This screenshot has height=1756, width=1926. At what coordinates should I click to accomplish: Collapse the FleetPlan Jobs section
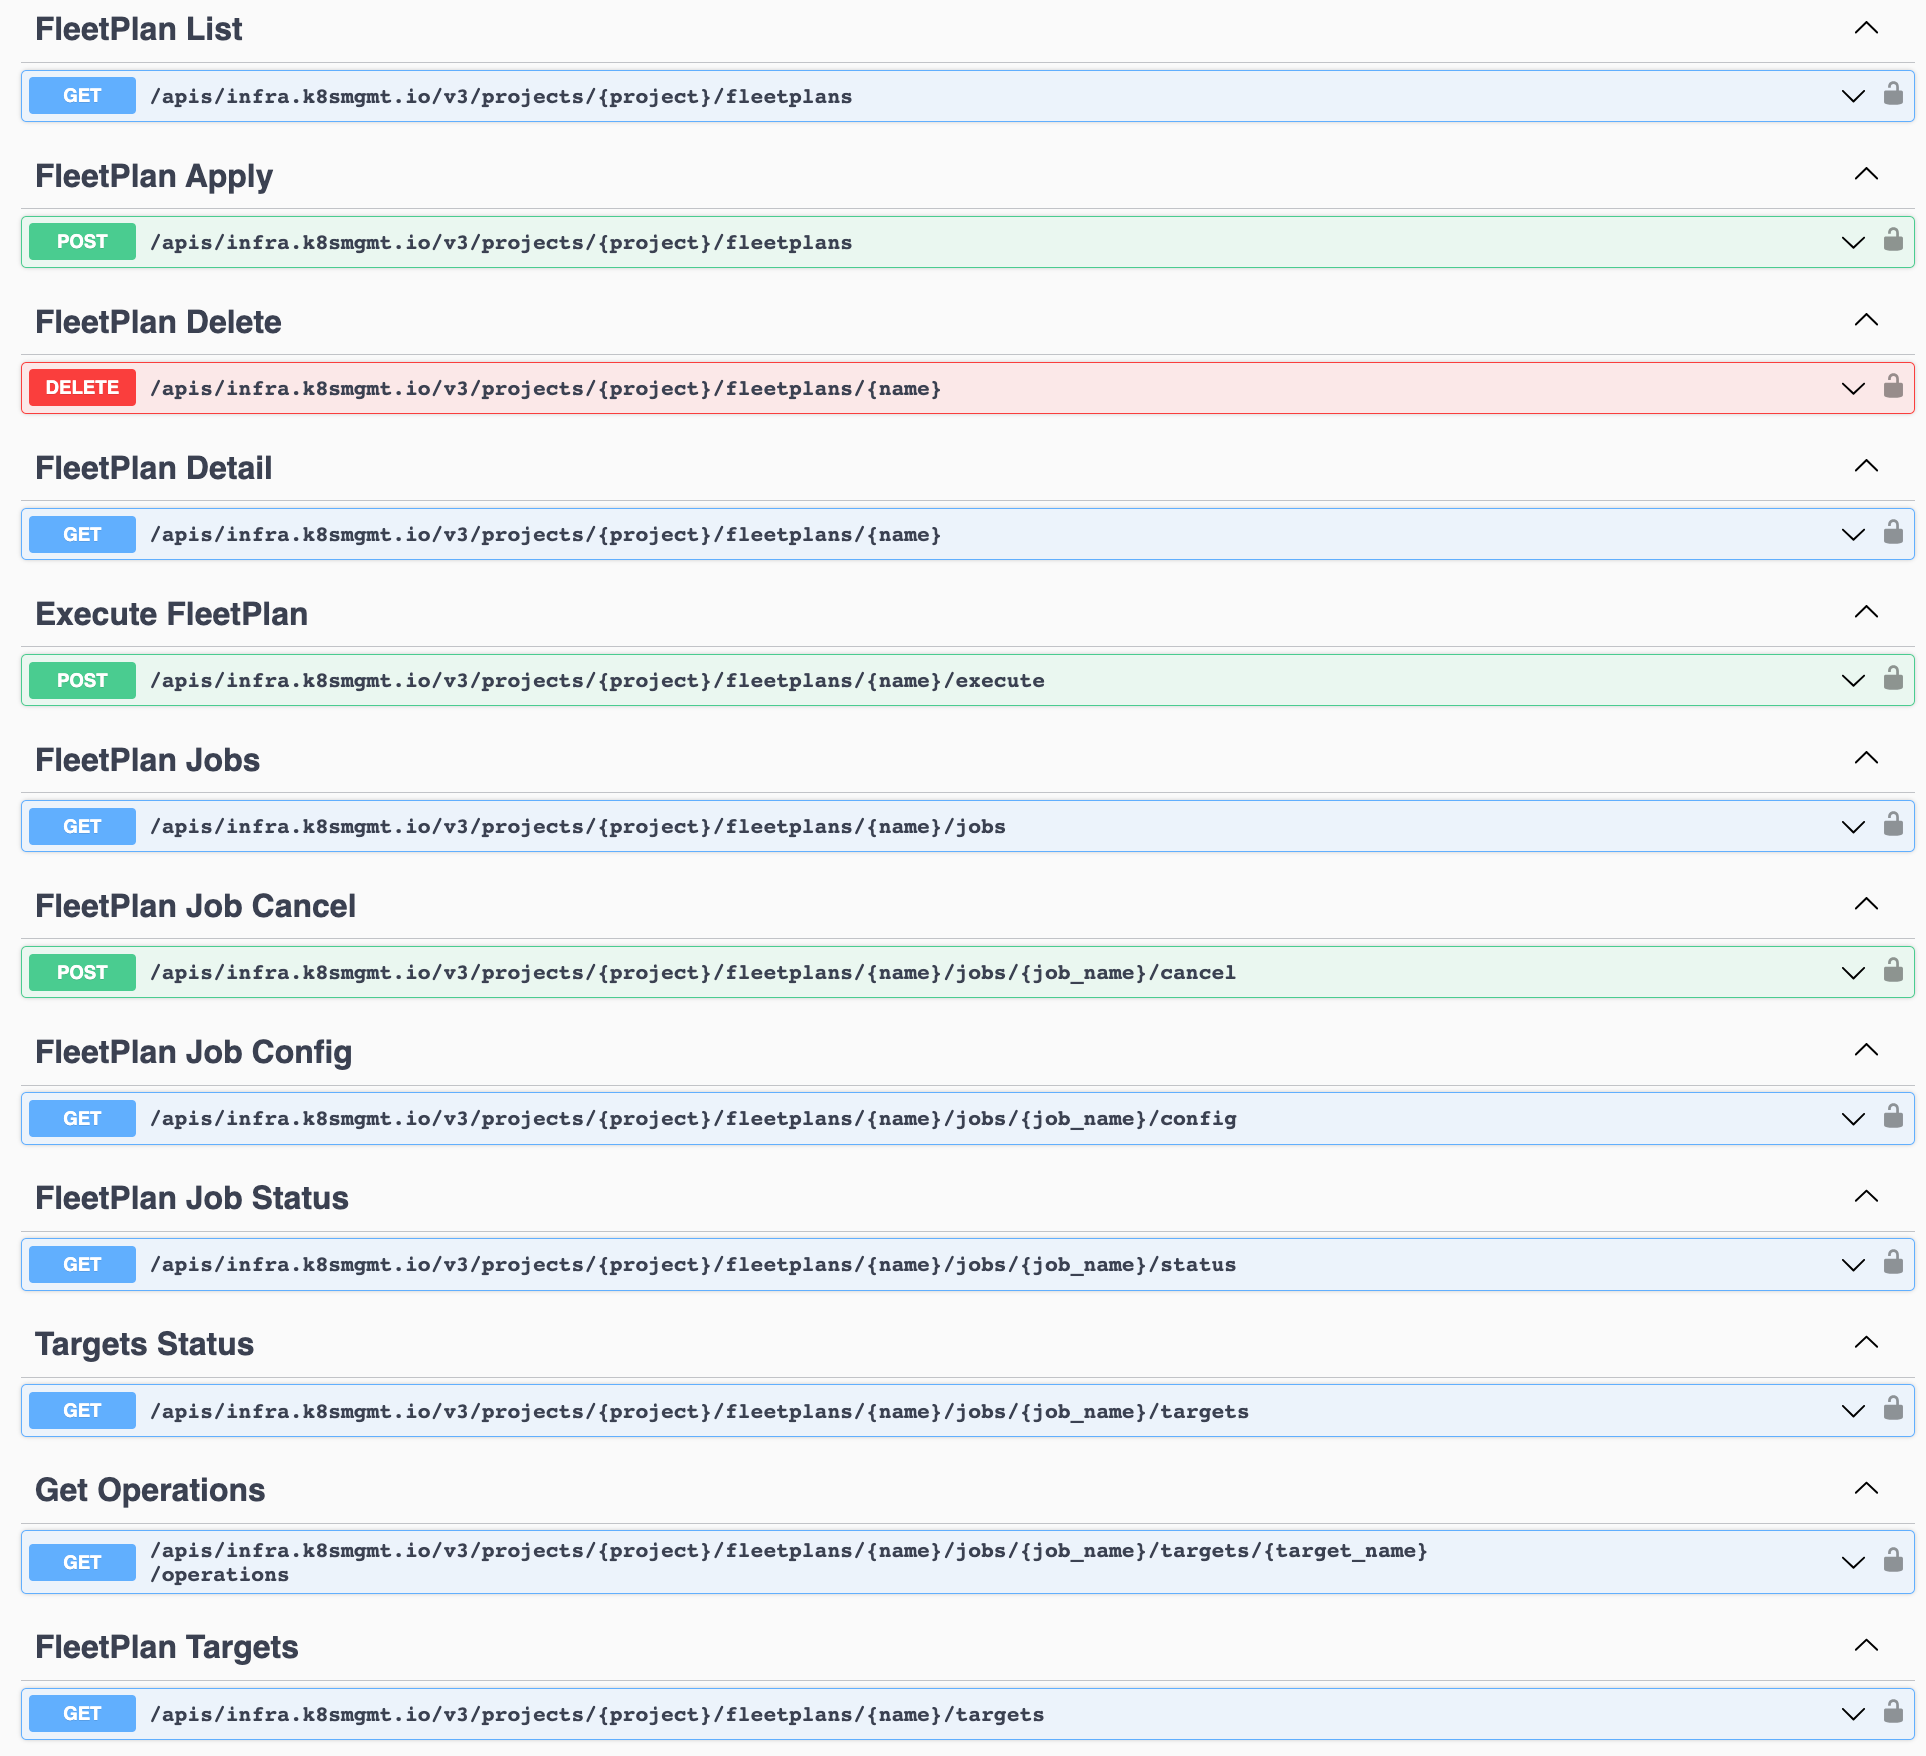coord(1866,758)
